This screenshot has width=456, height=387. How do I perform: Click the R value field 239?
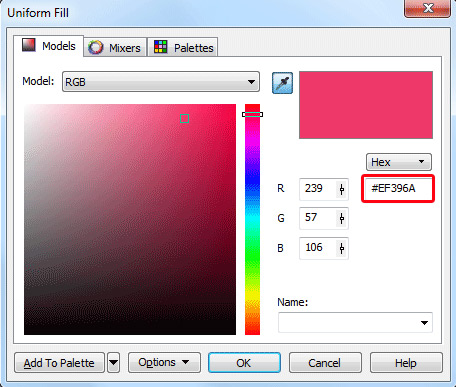[x=317, y=189]
